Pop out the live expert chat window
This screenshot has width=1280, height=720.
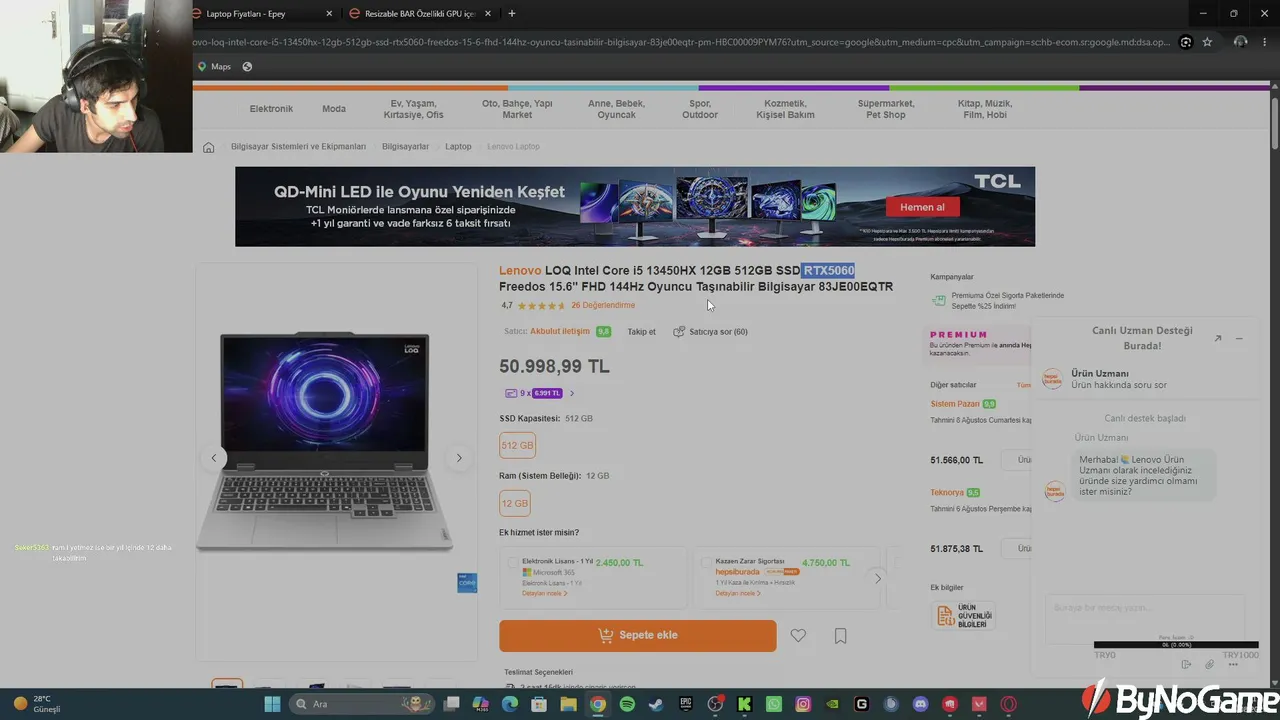tap(1217, 338)
